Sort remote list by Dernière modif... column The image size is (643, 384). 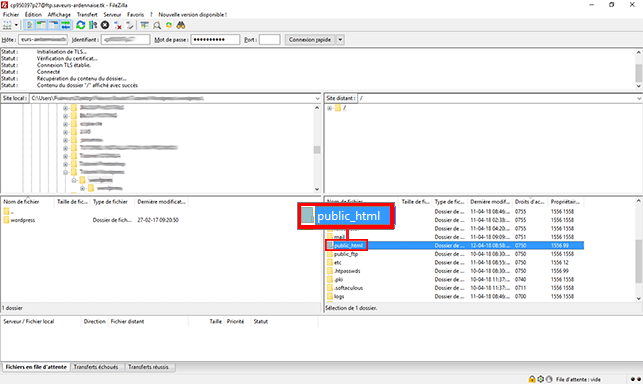[x=490, y=202]
